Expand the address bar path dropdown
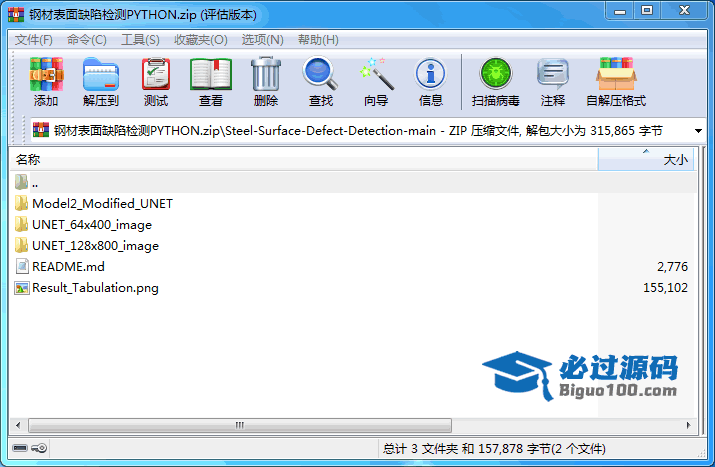The width and height of the screenshot is (715, 467). 698,131
